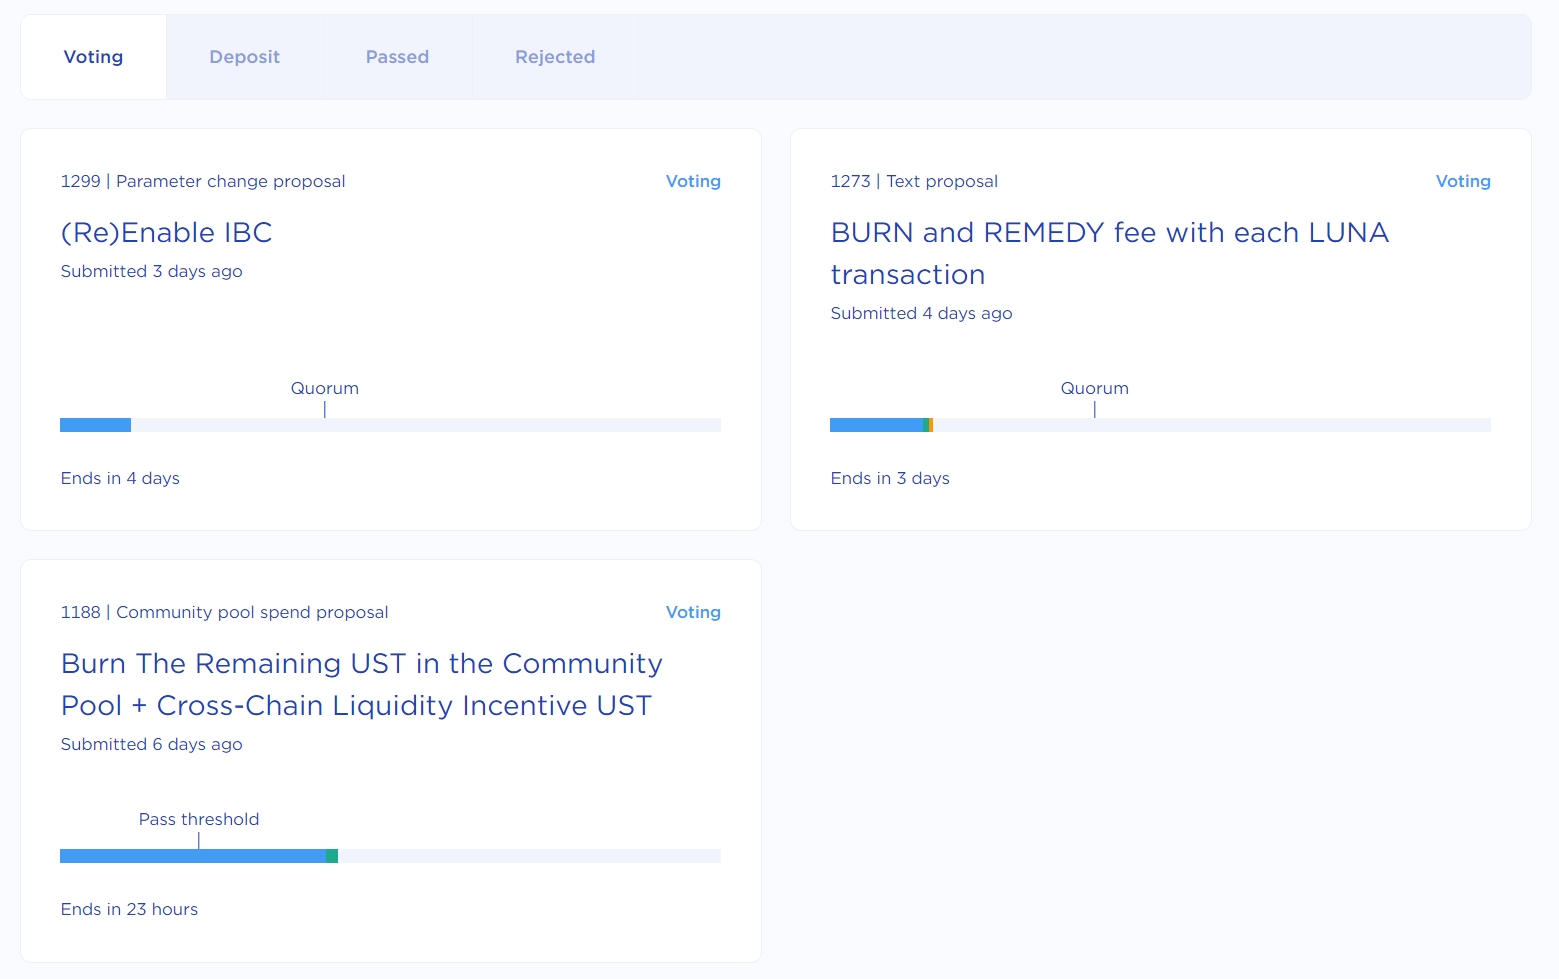The image size is (1559, 979).
Task: Select '1273 | Text proposal' label
Action: (914, 181)
